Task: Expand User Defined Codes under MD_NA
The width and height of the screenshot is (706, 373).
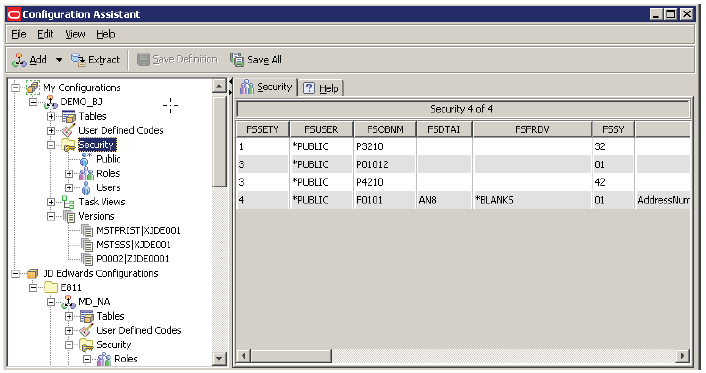Action: [x=69, y=331]
